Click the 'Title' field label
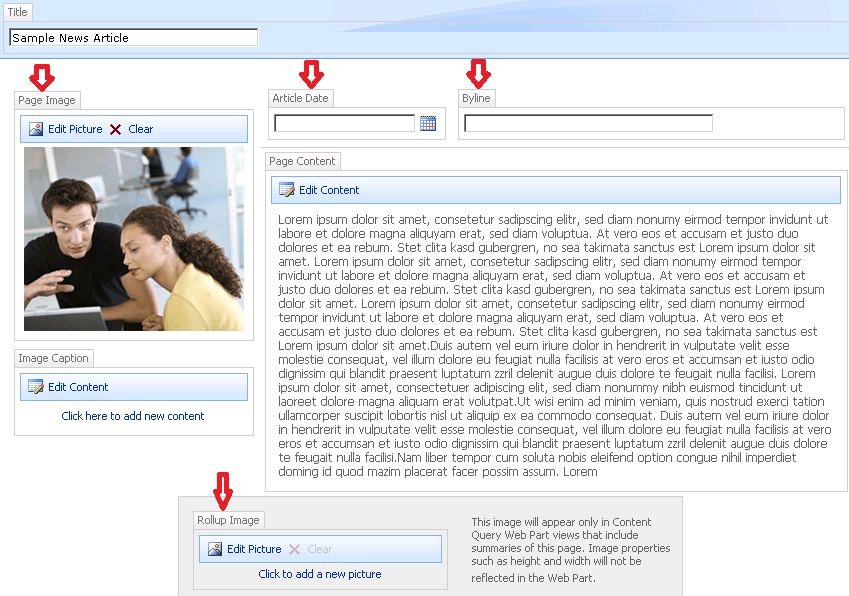This screenshot has height=596, width=849. point(17,12)
